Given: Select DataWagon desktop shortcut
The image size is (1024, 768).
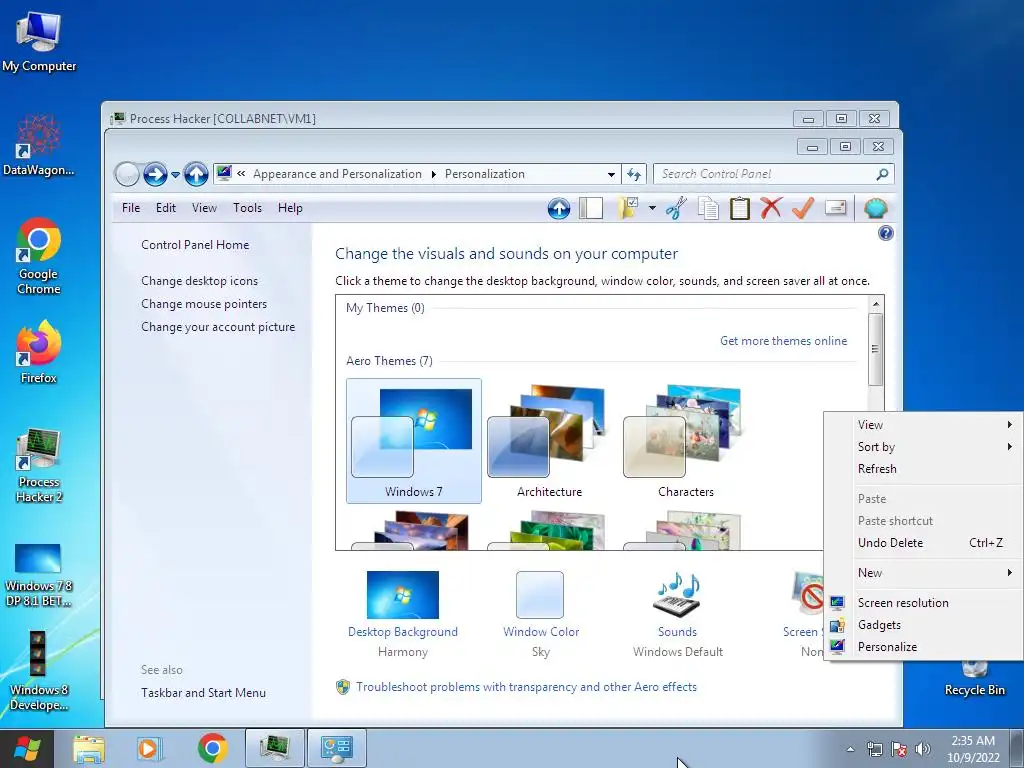Looking at the screenshot, I should click(x=39, y=144).
